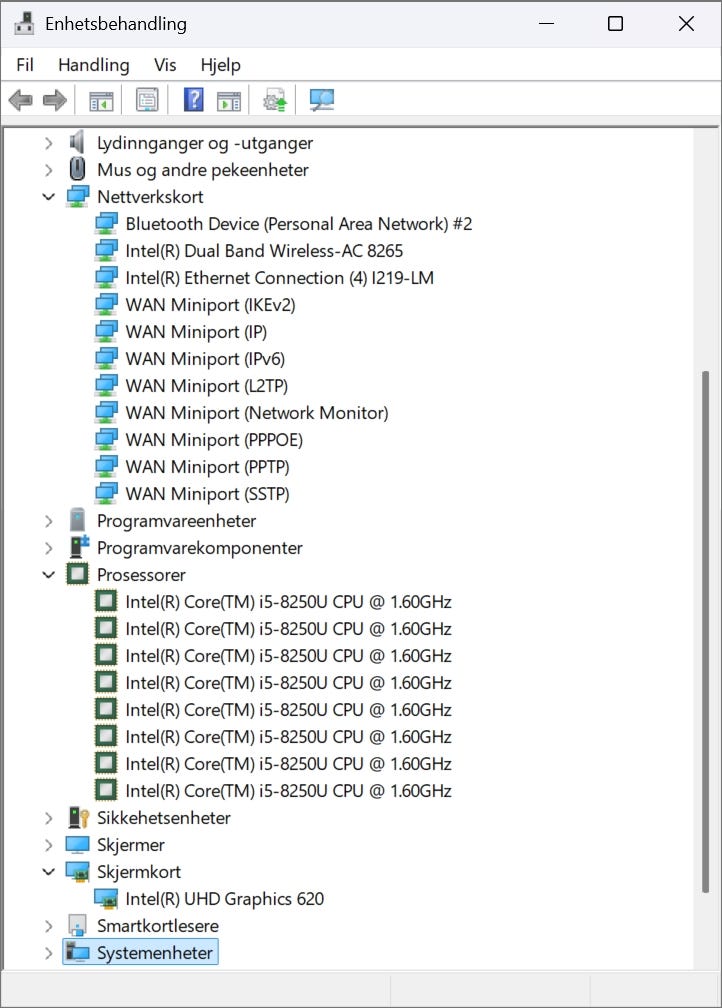The image size is (722, 1008).
Task: Select WAN Miniport (PPPOE)
Action: tap(214, 440)
